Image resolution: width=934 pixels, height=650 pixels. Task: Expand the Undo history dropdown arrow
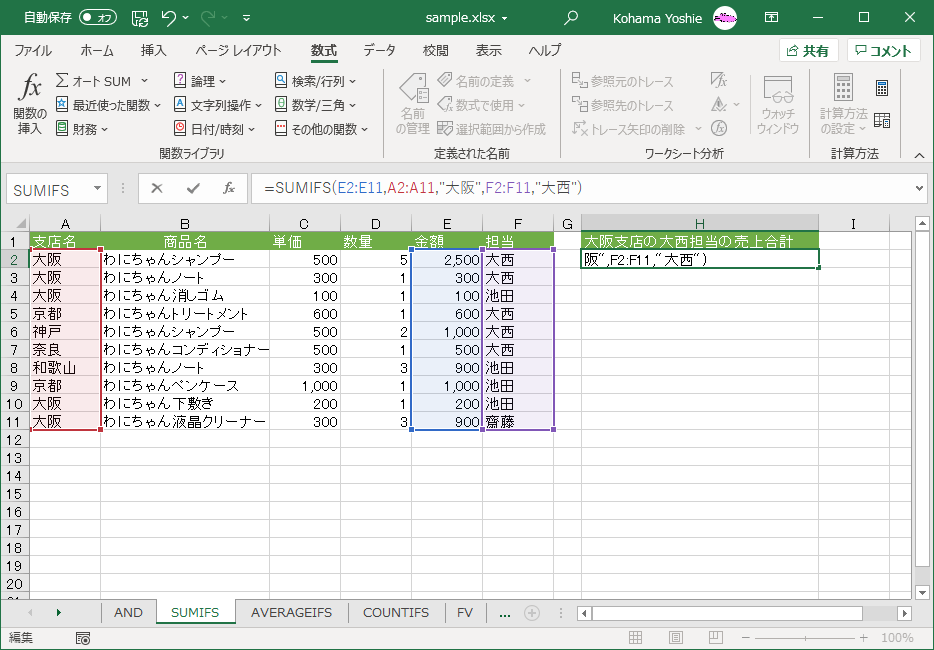click(x=185, y=18)
